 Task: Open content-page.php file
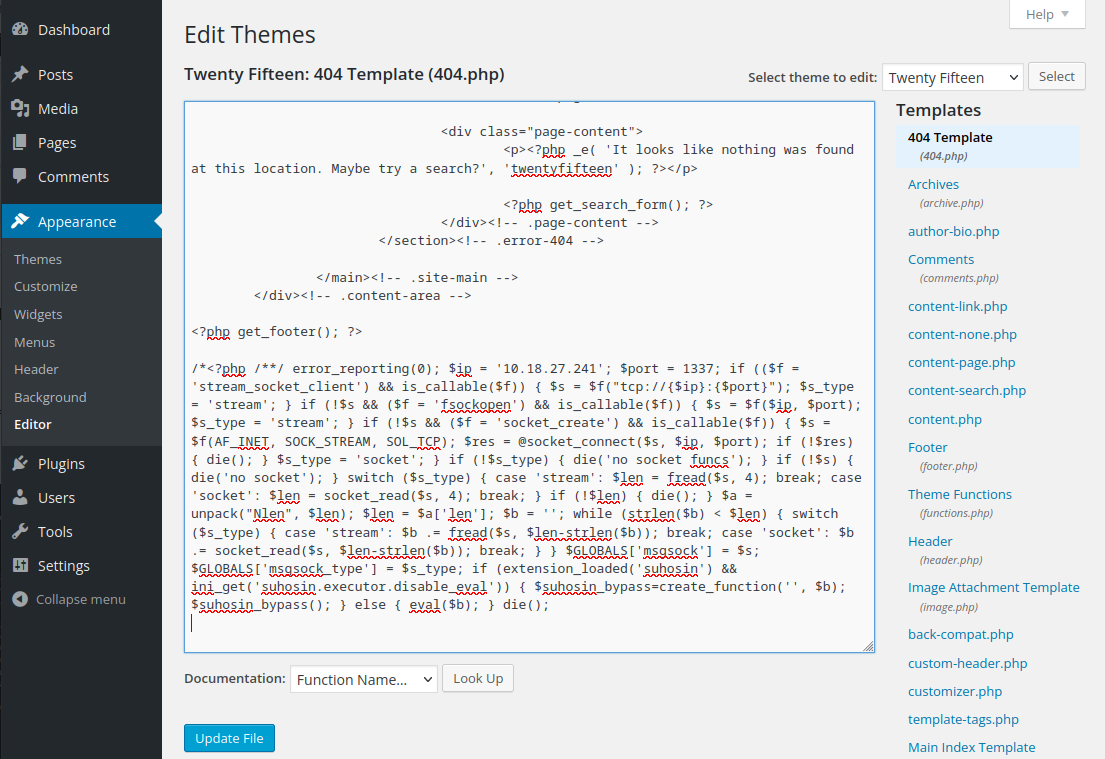pyautogui.click(x=961, y=363)
